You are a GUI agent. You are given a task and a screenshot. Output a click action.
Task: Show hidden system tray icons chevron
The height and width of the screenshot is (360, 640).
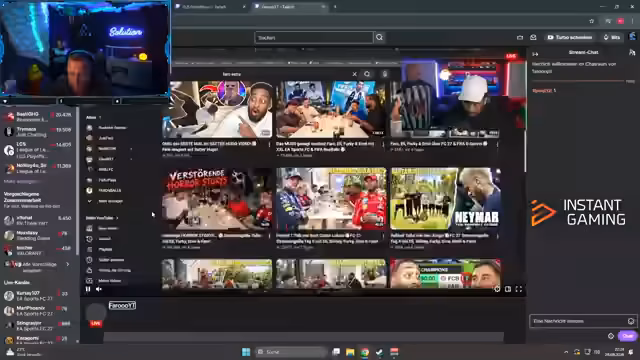click(x=566, y=352)
